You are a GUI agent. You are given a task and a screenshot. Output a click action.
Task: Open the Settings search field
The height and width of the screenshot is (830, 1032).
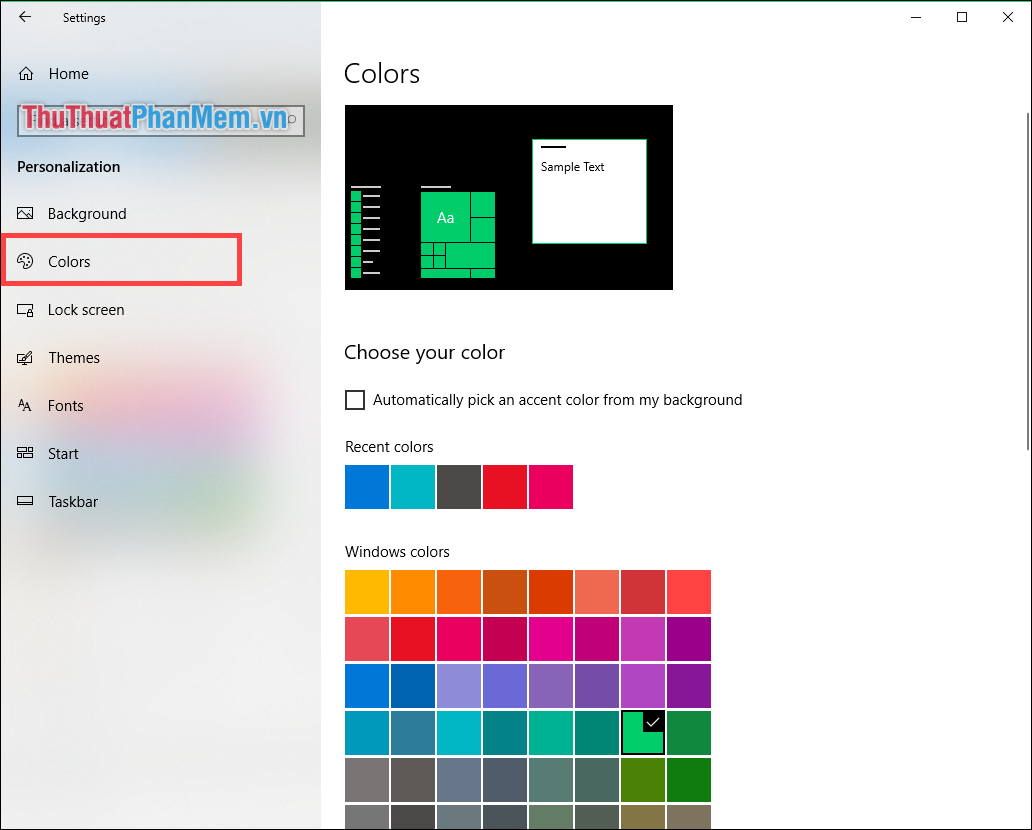click(x=160, y=119)
